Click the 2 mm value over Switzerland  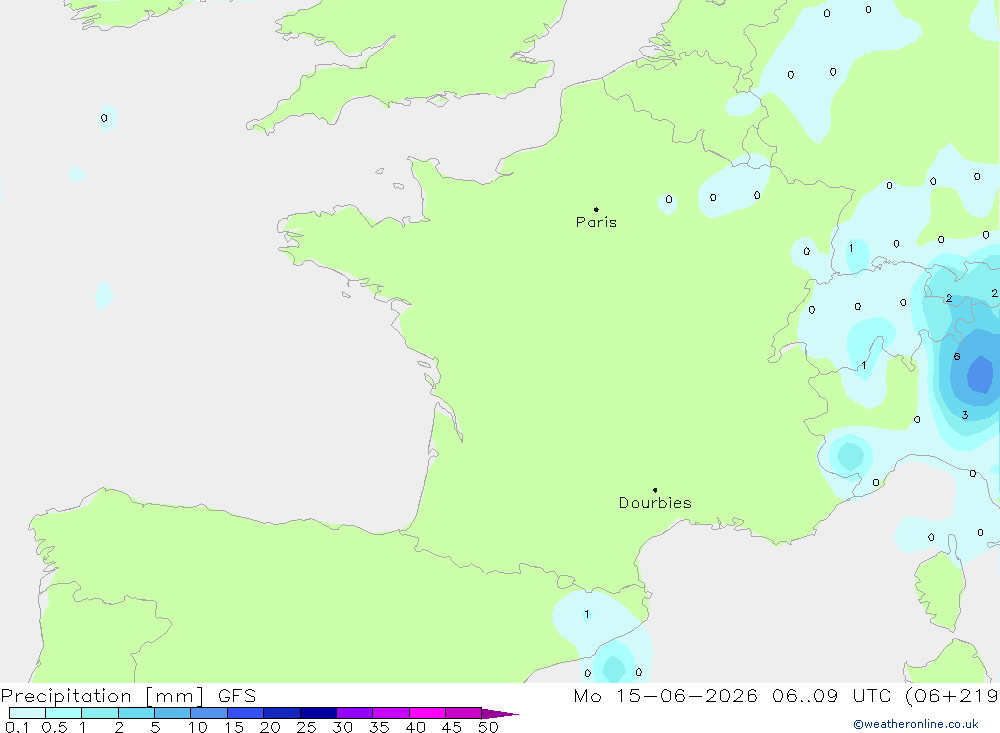[x=949, y=298]
